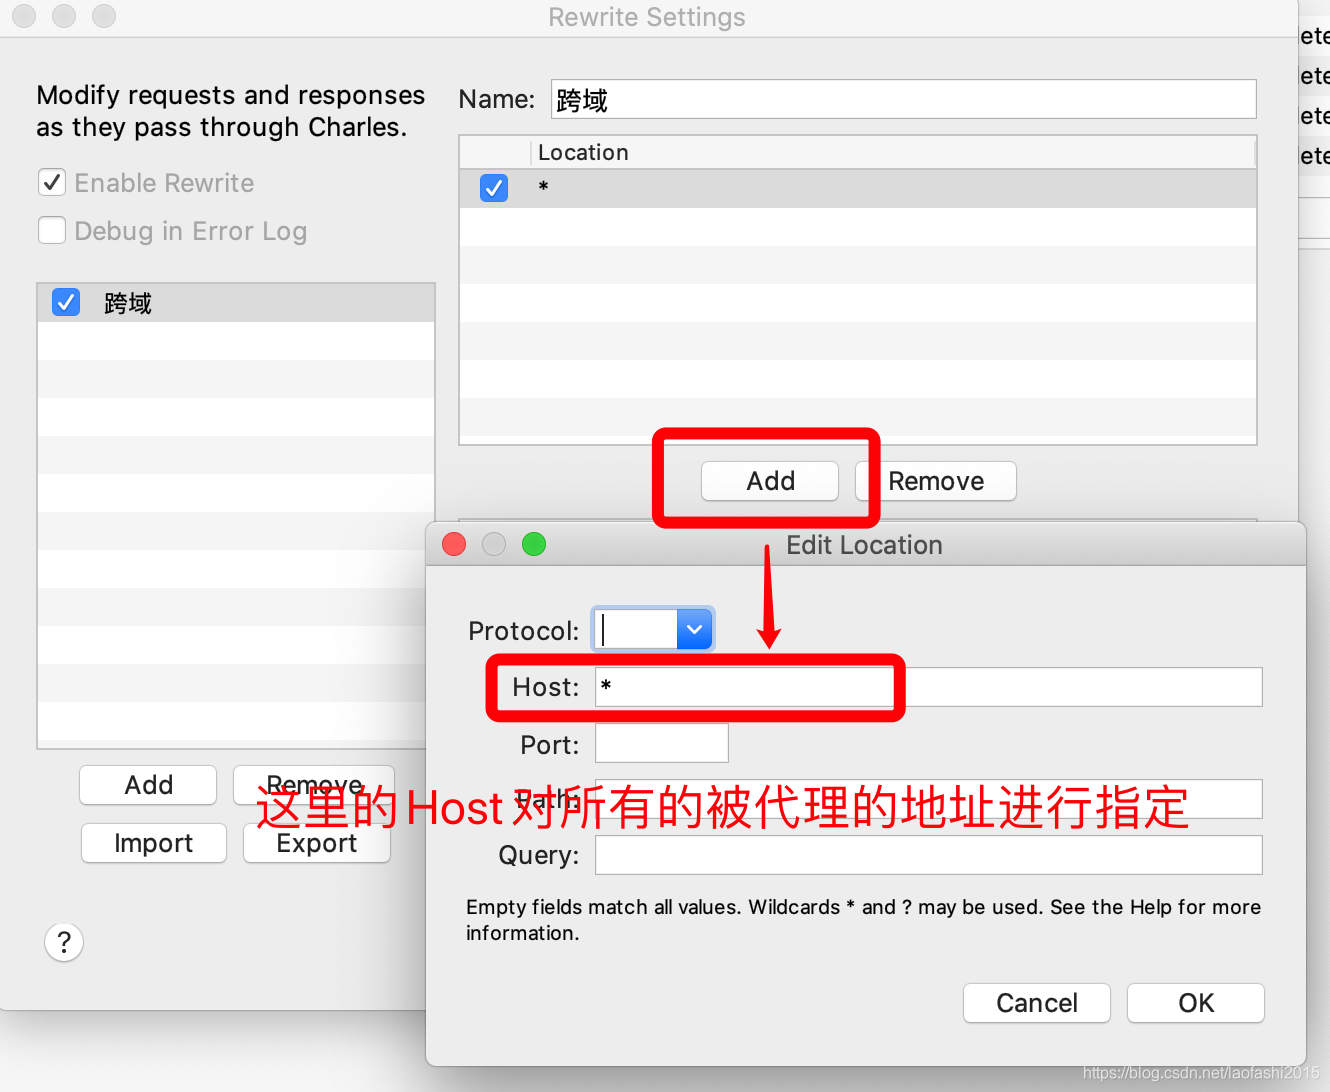Uncheck the 跨域 rule set checkbox
The image size is (1330, 1092).
(x=66, y=302)
